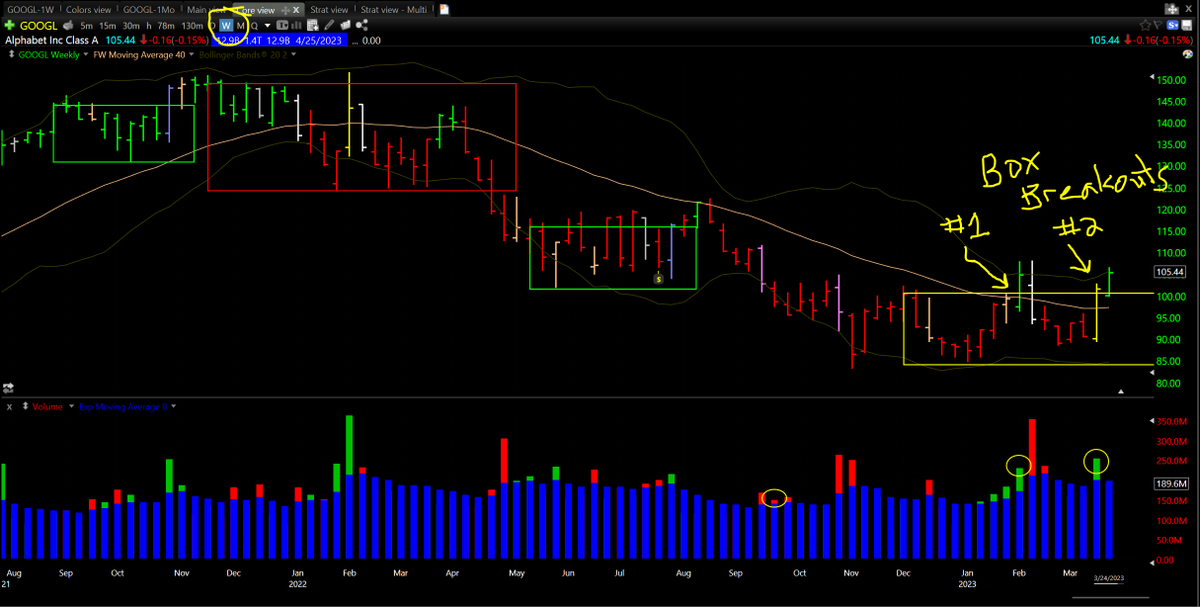Select the weekly W timeframe
This screenshot has height=607, width=1200.
click(226, 25)
